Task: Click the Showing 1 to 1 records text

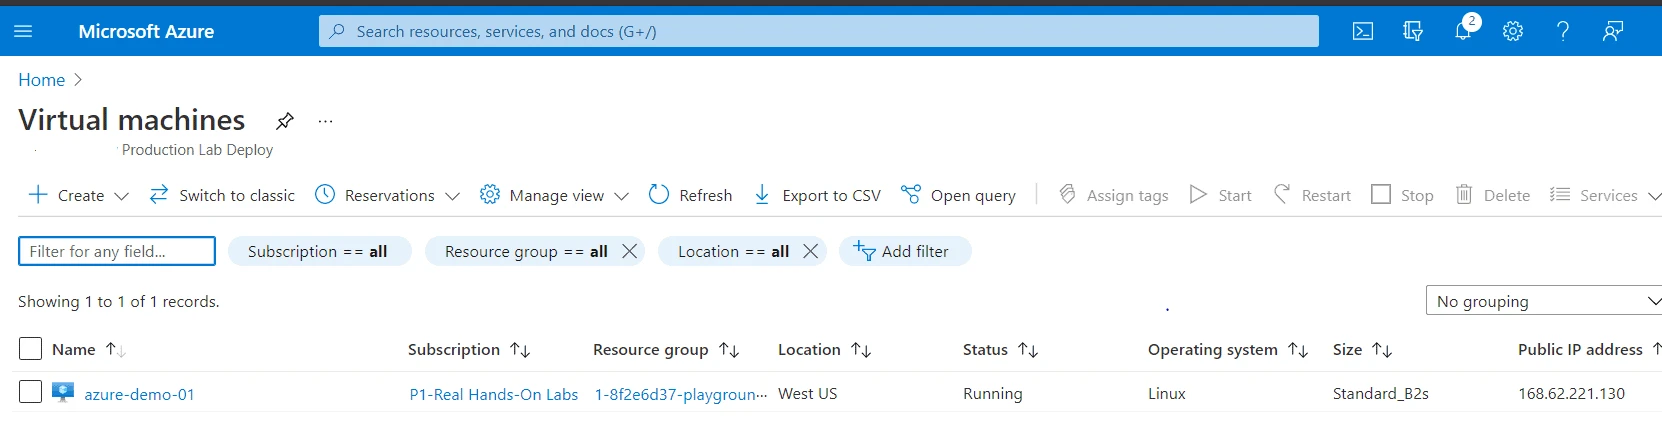Action: pyautogui.click(x=119, y=301)
